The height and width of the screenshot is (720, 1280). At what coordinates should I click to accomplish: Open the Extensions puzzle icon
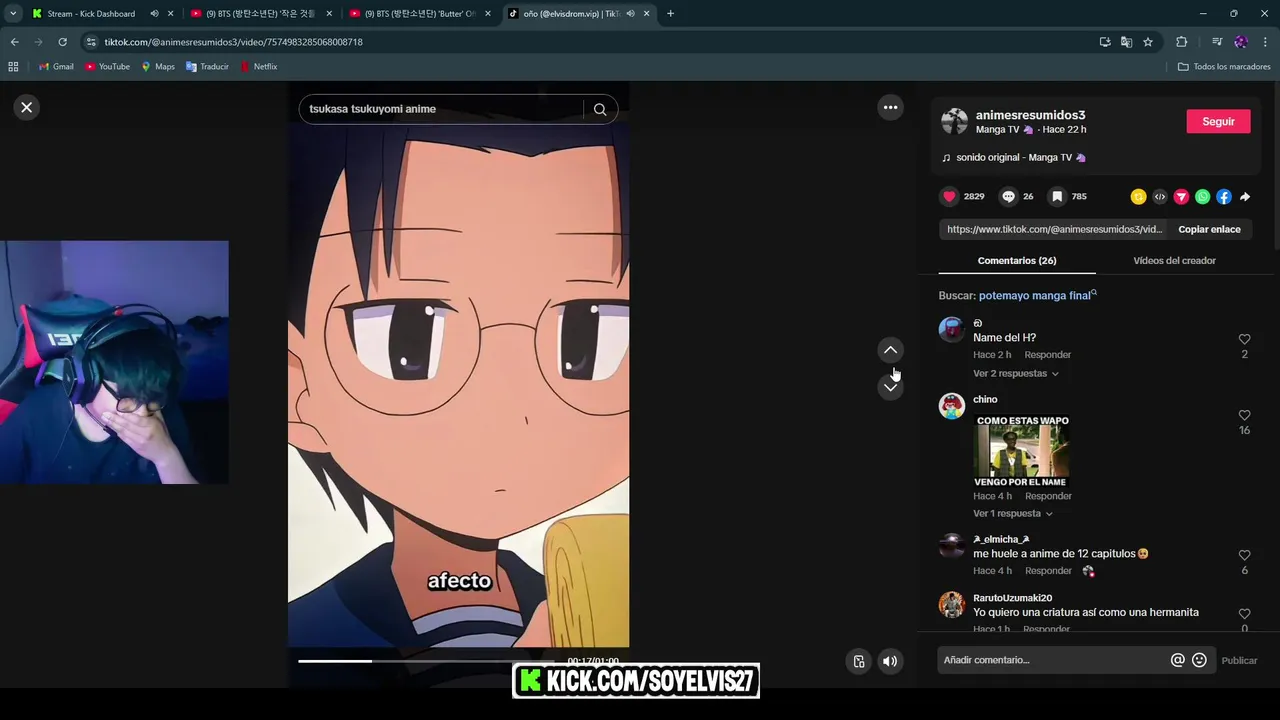1181,42
